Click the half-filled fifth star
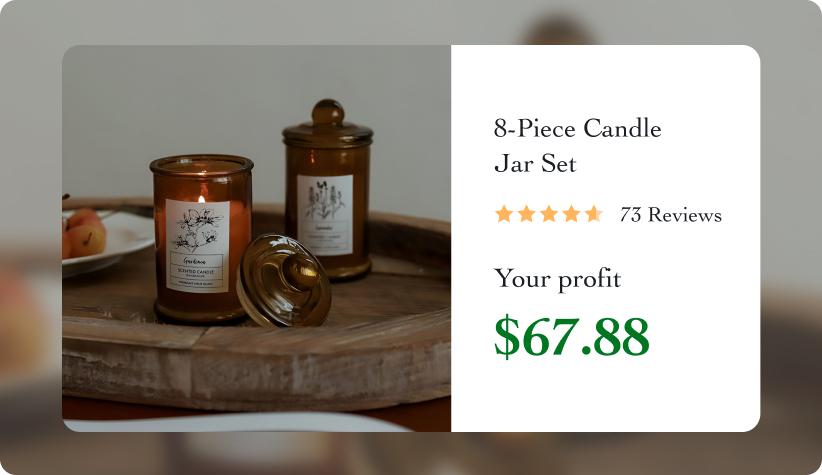822x475 pixels. [x=593, y=214]
